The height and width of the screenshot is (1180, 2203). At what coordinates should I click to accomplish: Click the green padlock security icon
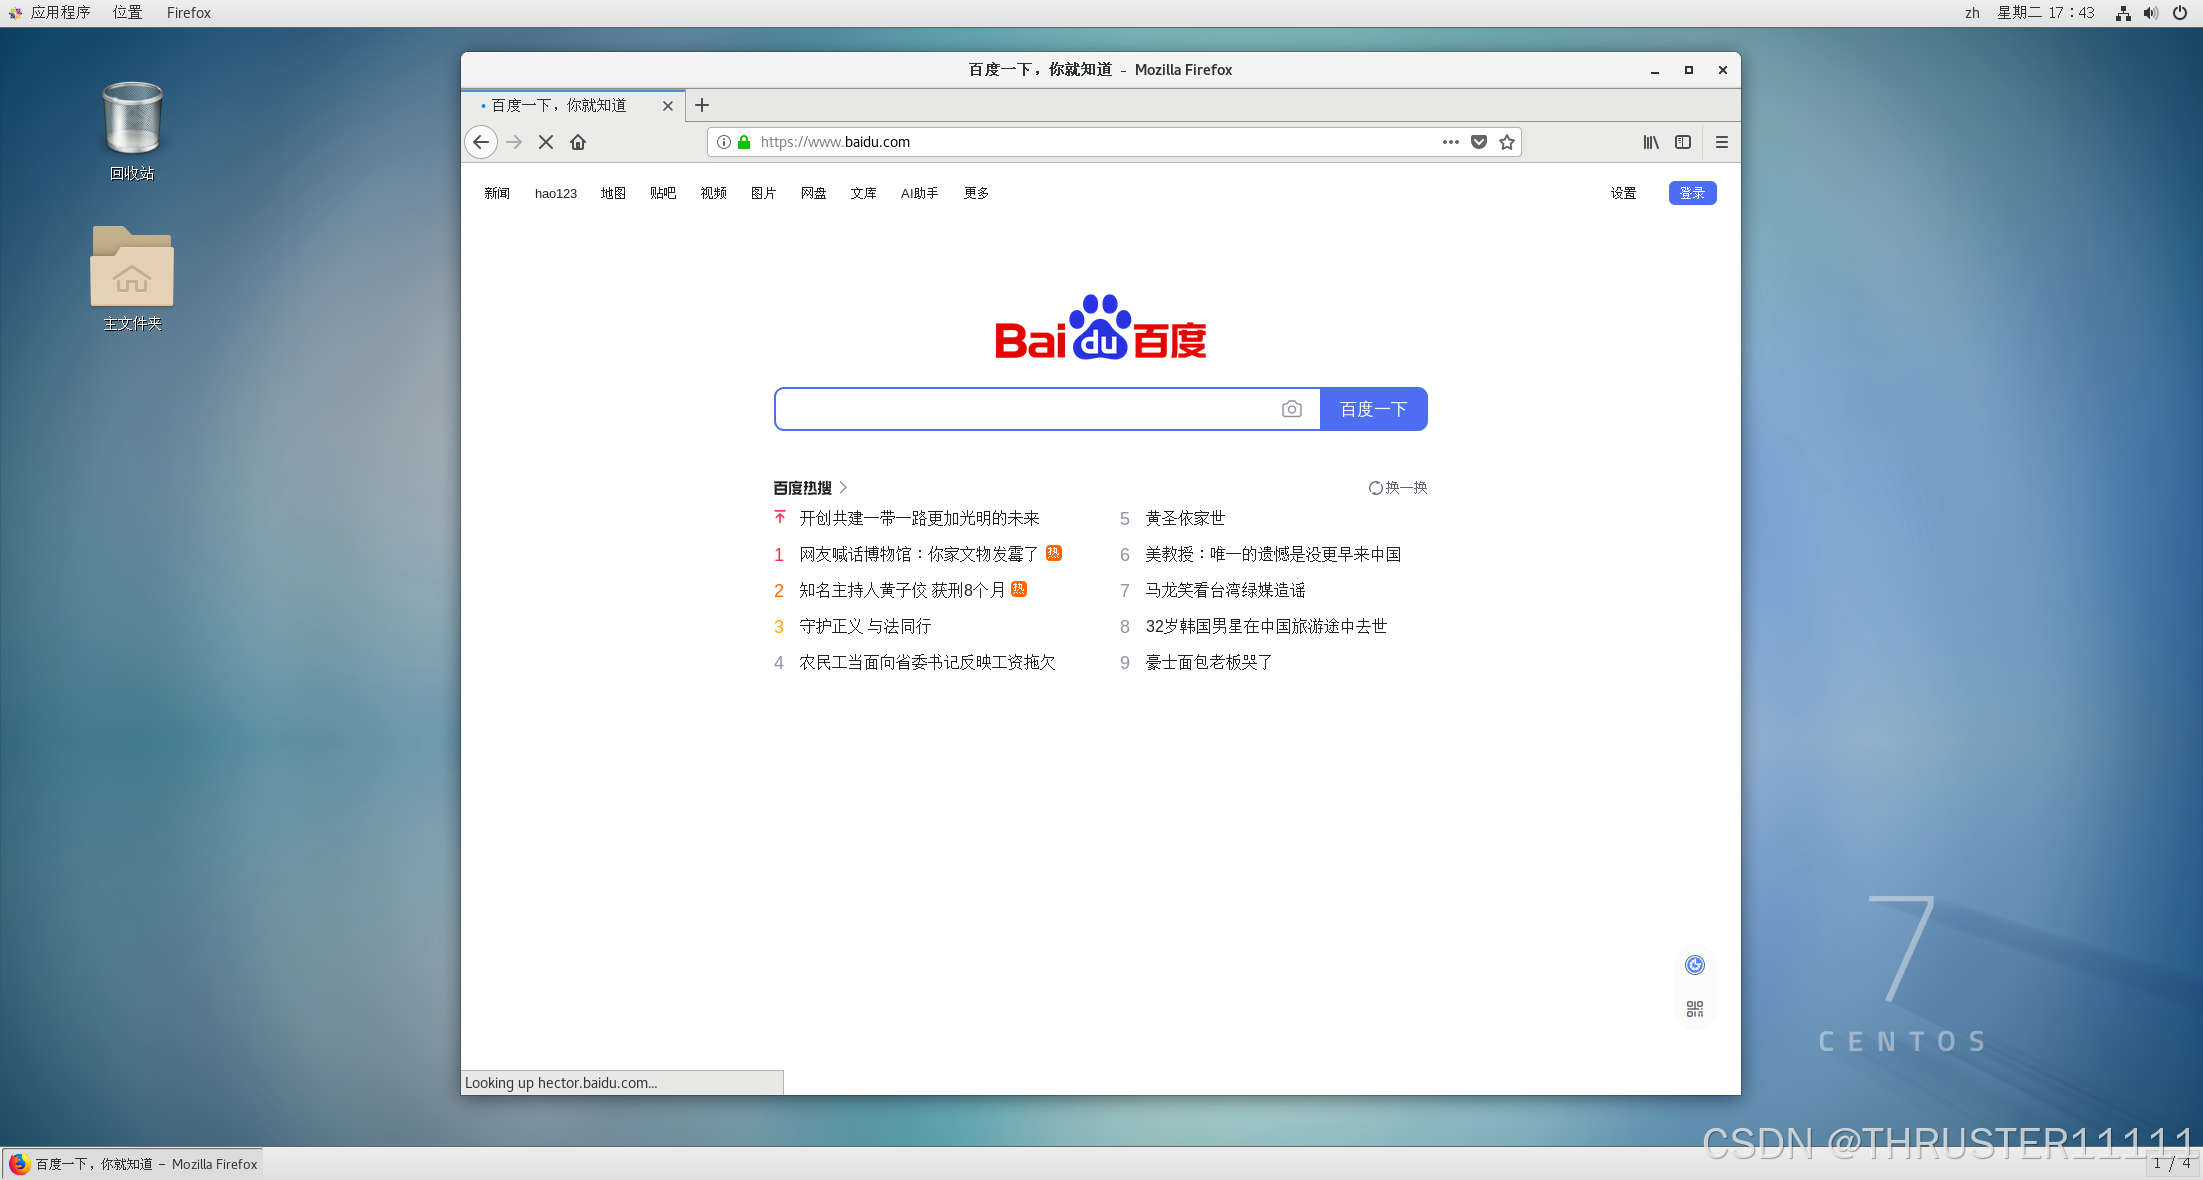point(744,142)
